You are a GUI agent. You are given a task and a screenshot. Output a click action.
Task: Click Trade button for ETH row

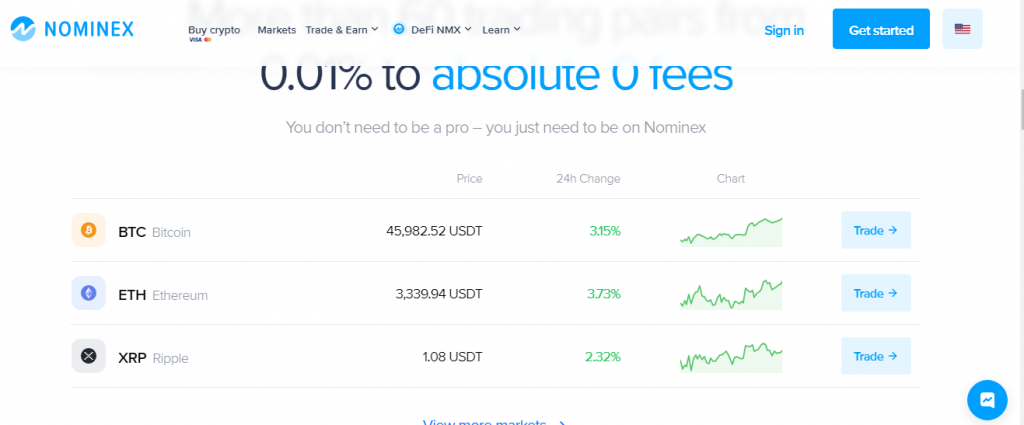click(876, 293)
